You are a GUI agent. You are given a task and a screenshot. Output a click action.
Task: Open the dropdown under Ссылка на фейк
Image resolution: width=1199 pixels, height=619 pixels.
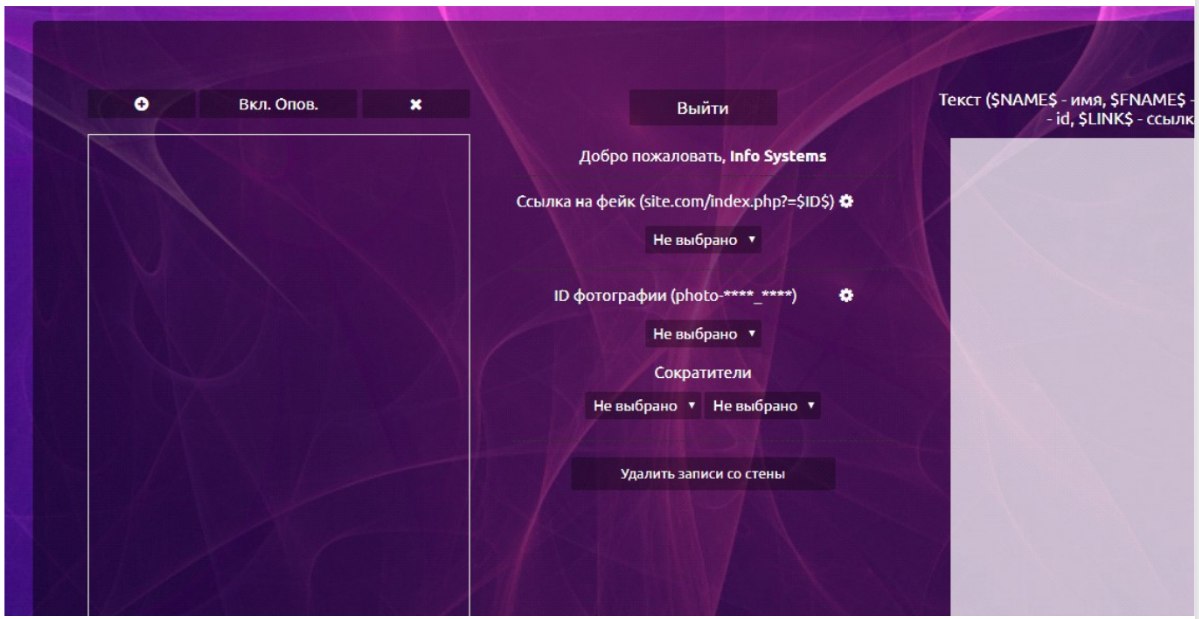702,241
